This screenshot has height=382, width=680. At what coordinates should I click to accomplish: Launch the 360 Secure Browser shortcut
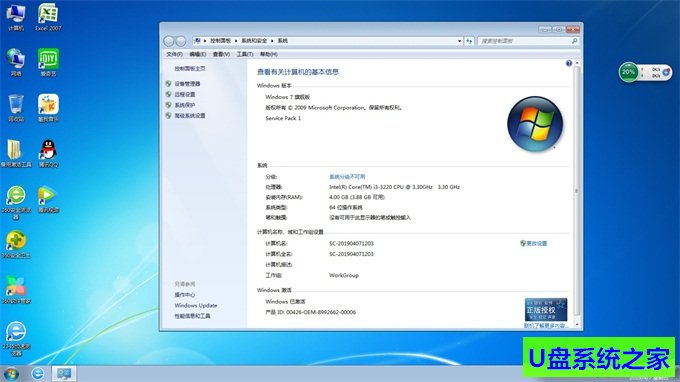(x=16, y=202)
